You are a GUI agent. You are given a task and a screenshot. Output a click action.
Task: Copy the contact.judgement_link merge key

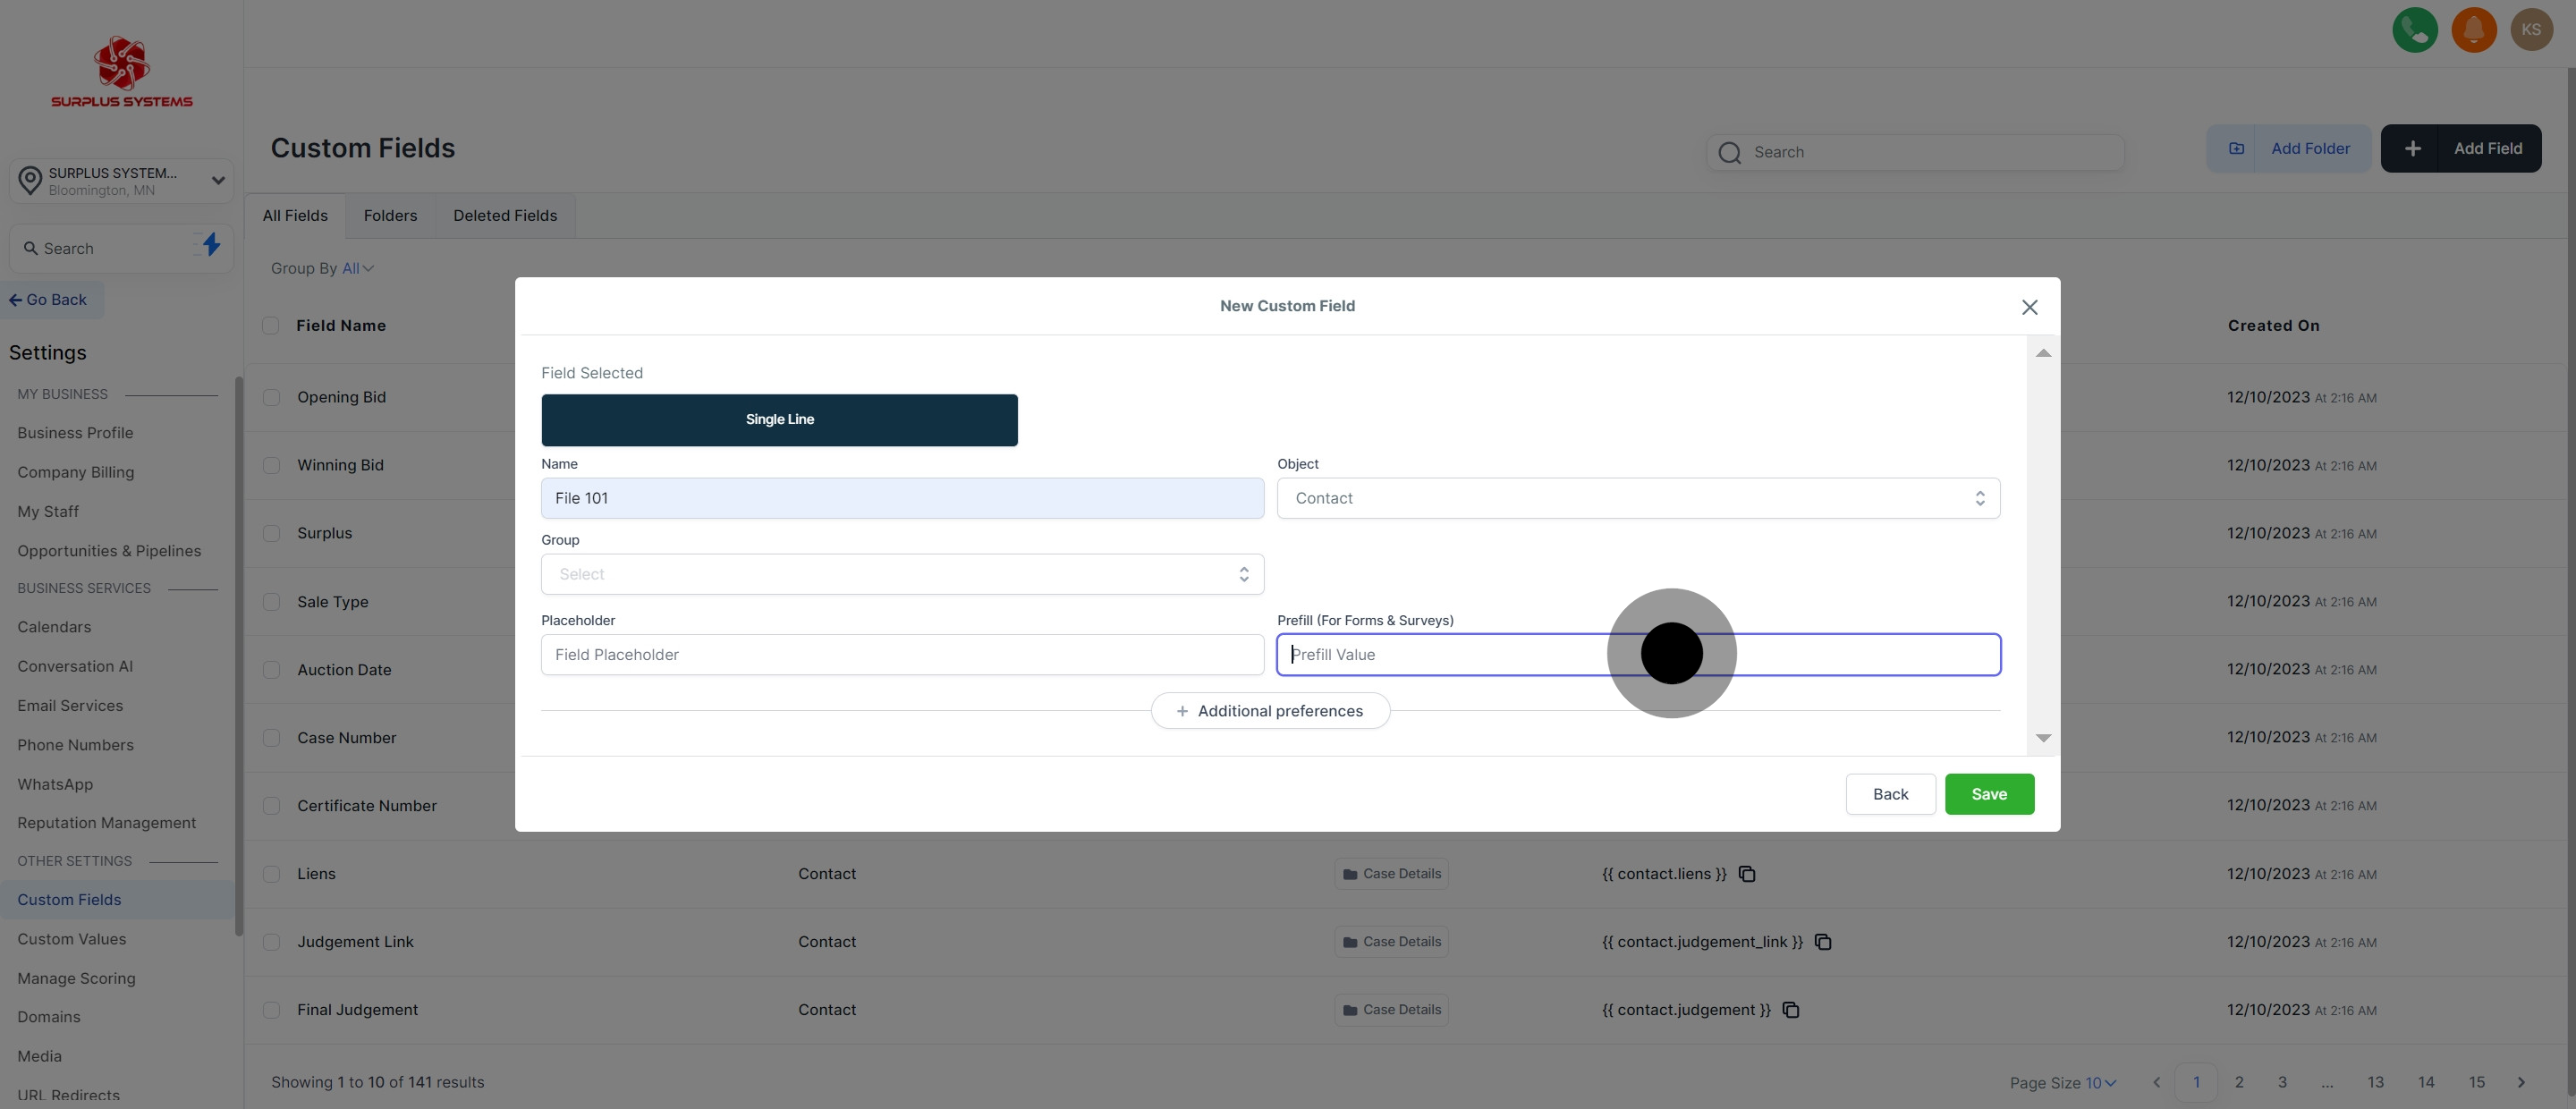tap(1823, 942)
